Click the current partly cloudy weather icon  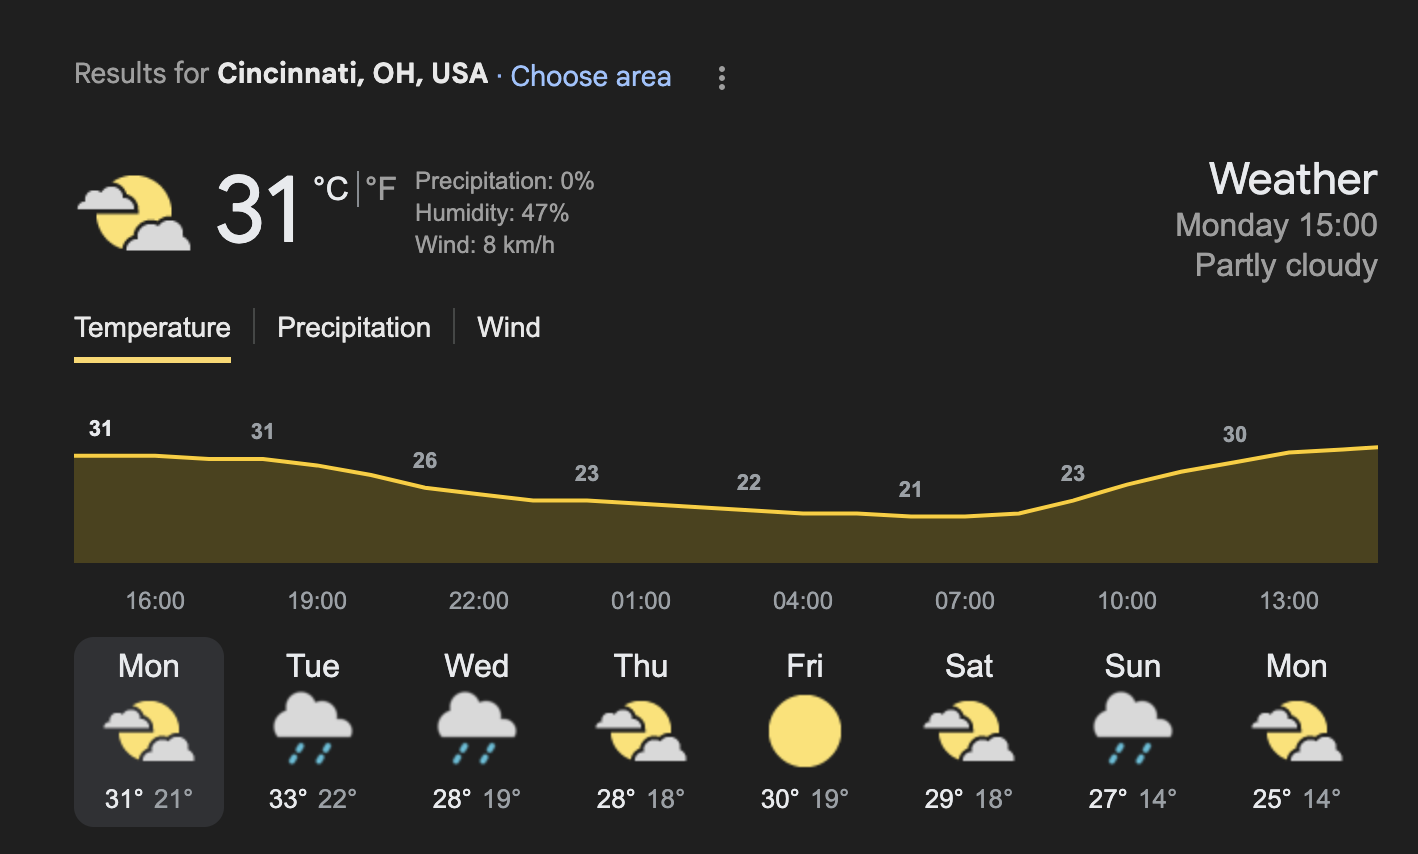pyautogui.click(x=134, y=213)
